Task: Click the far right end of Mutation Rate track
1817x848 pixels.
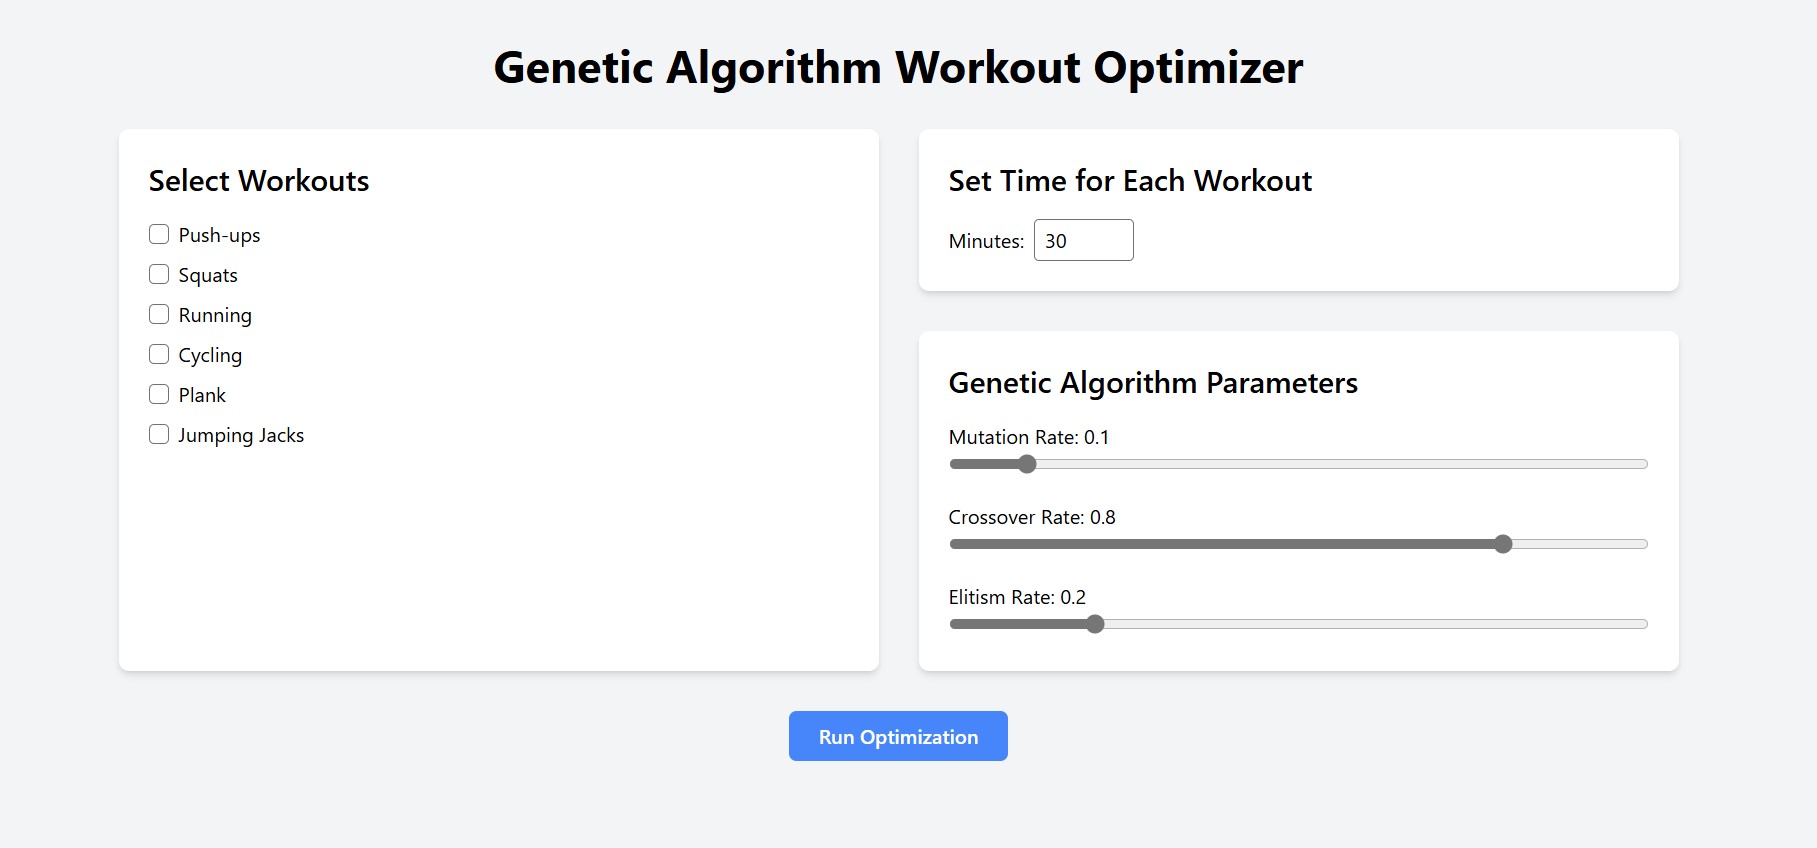Action: tap(1643, 464)
